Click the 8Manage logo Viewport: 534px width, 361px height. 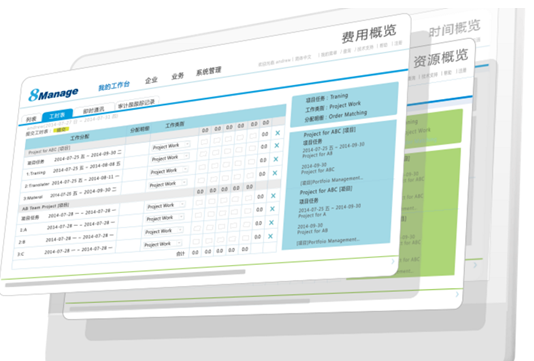click(x=53, y=94)
